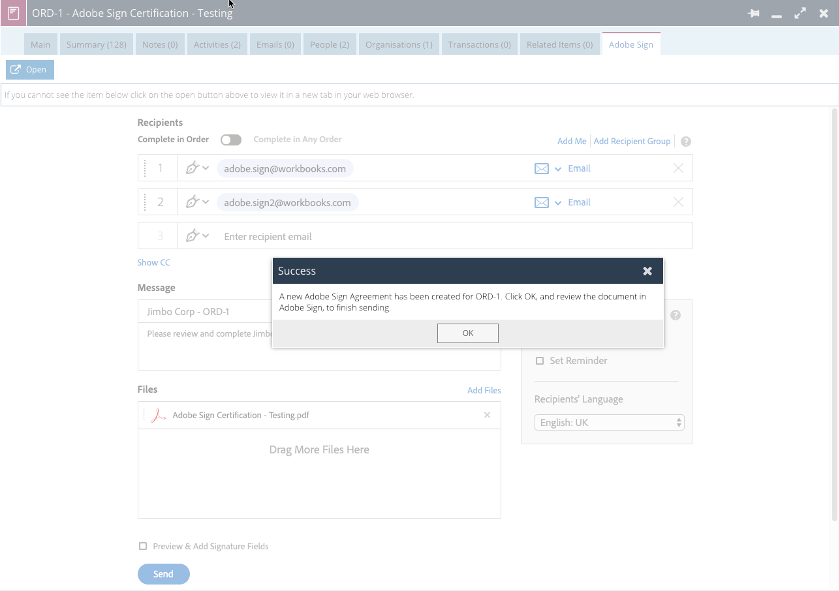Expand role dropdown chevron for recipient 3

coord(205,236)
